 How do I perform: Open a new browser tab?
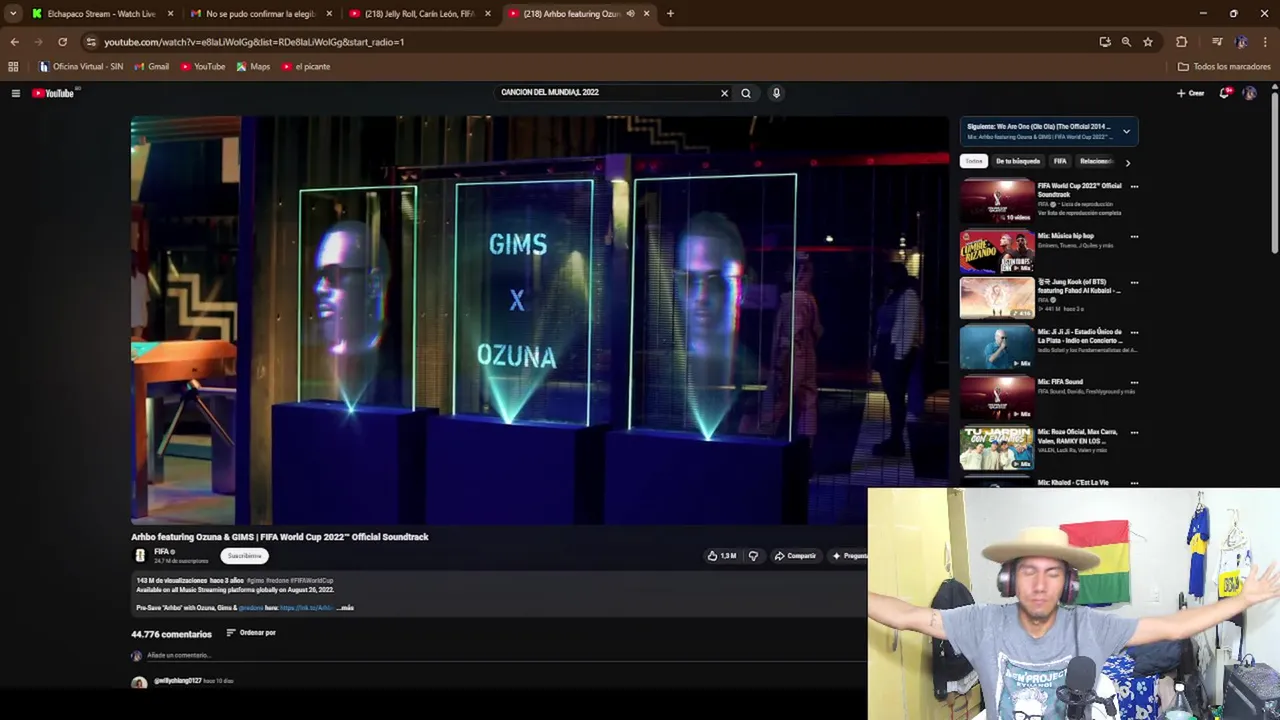tap(670, 14)
